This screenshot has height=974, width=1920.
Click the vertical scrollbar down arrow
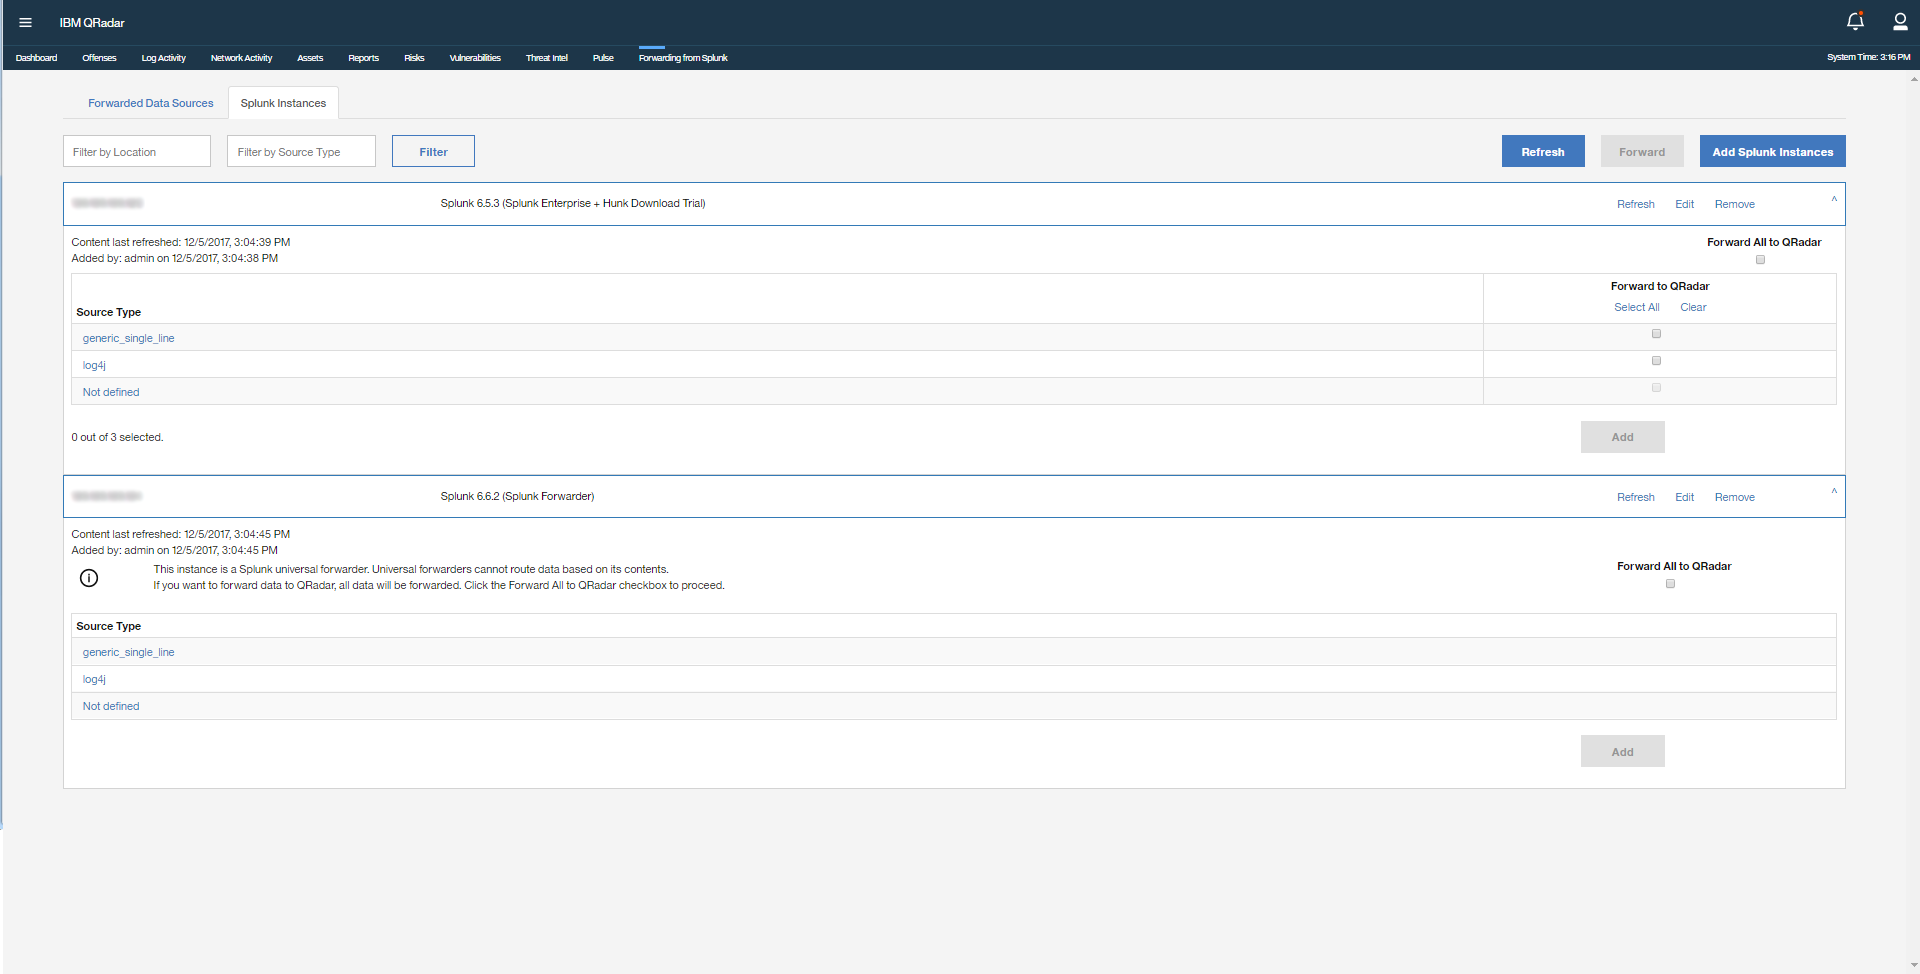coord(1913,964)
